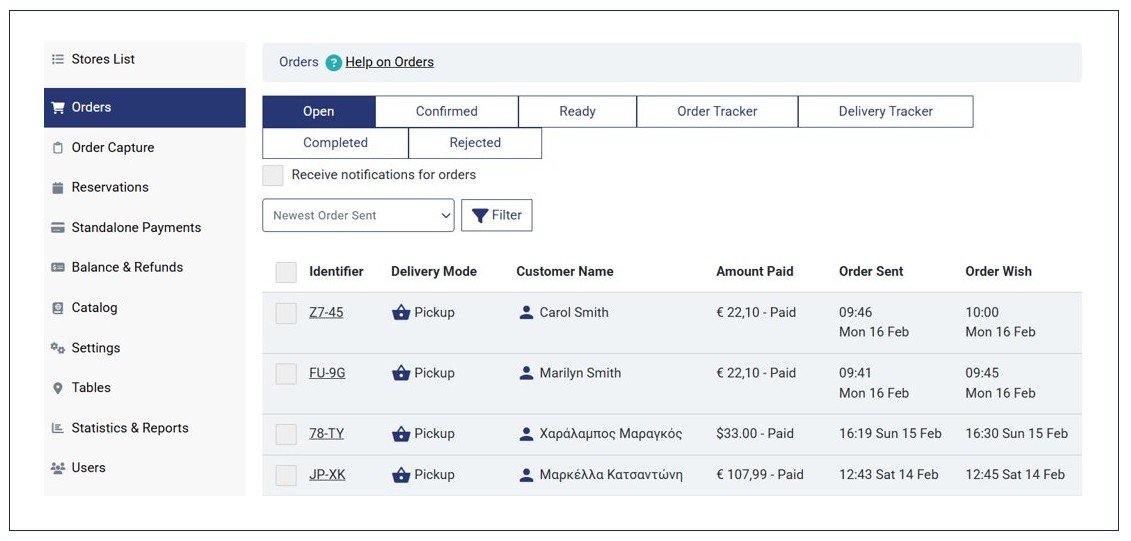Enable Receive notifications for orders checkbox
The height and width of the screenshot is (541, 1131).
(x=273, y=175)
